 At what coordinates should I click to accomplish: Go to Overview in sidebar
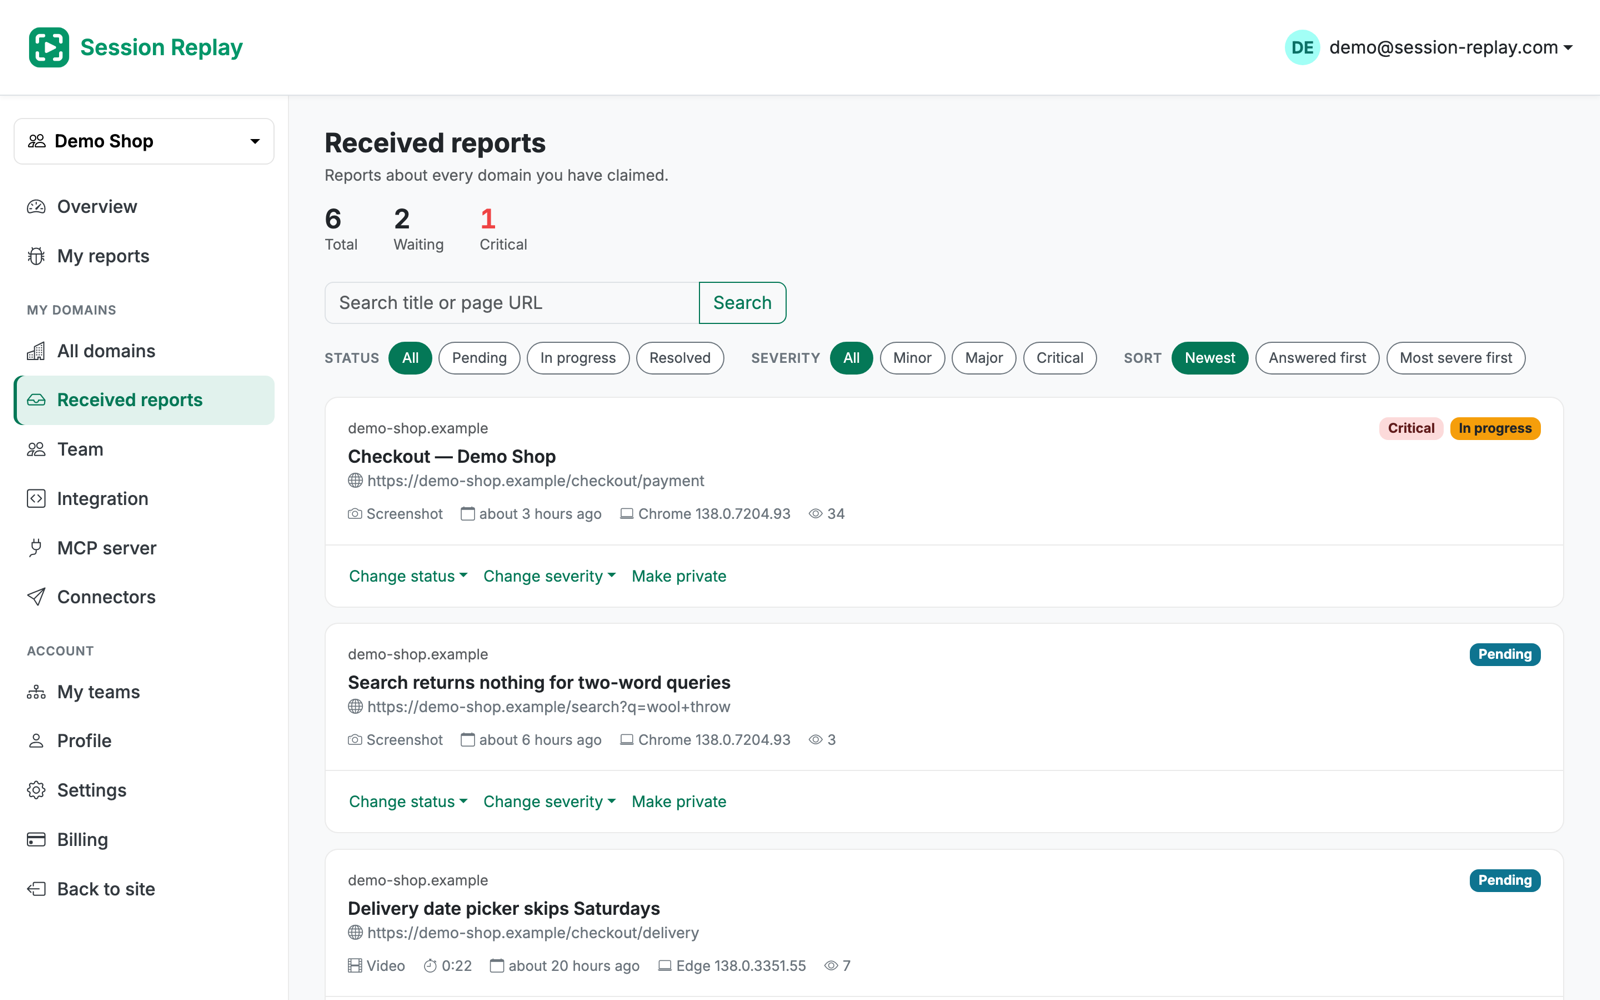click(x=144, y=207)
